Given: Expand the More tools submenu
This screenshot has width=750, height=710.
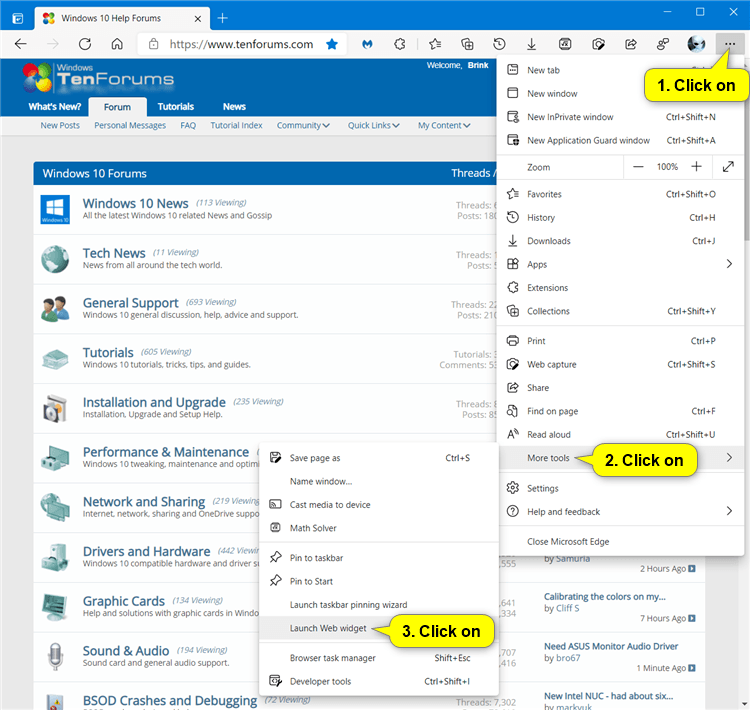Looking at the screenshot, I should [x=621, y=458].
